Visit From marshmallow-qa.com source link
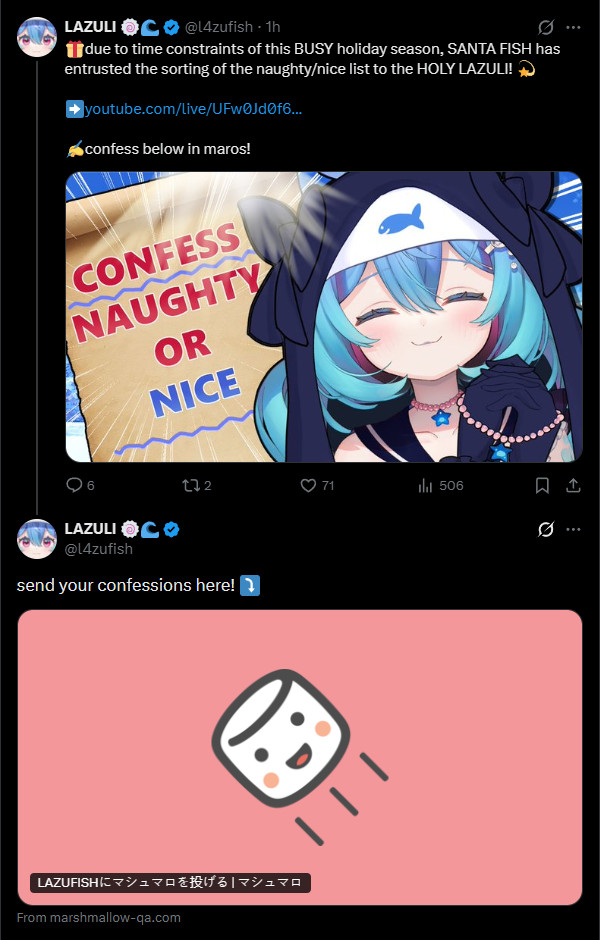600x940 pixels. pyautogui.click(x=98, y=917)
